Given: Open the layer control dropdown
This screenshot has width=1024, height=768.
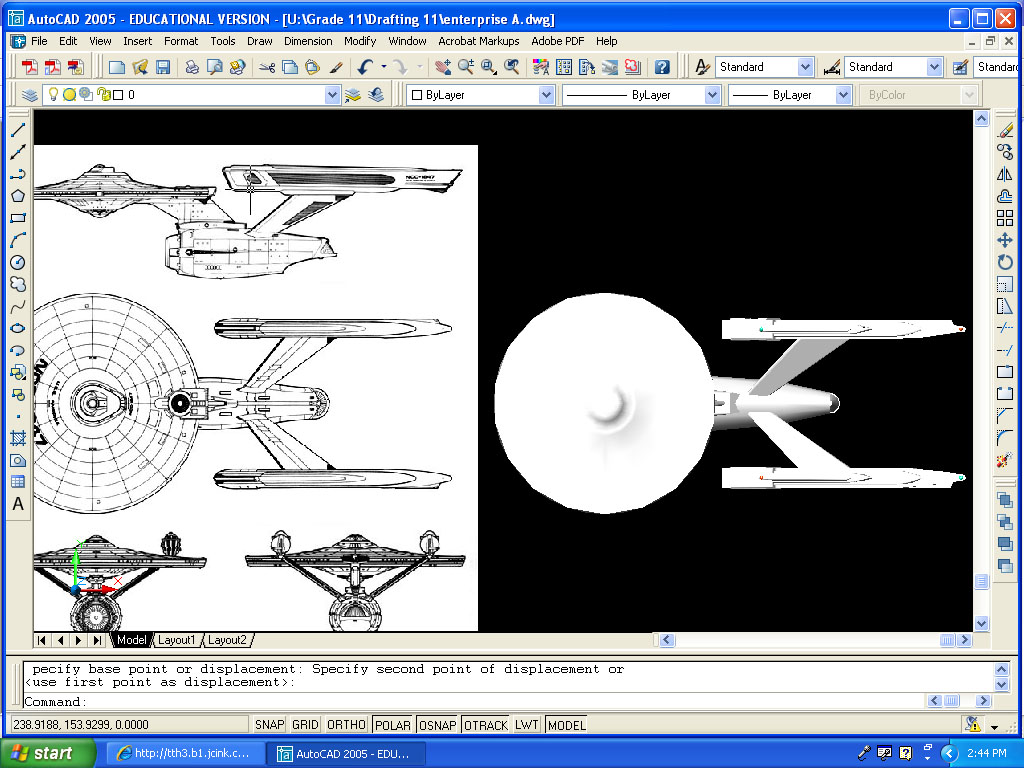Looking at the screenshot, I should 332,95.
